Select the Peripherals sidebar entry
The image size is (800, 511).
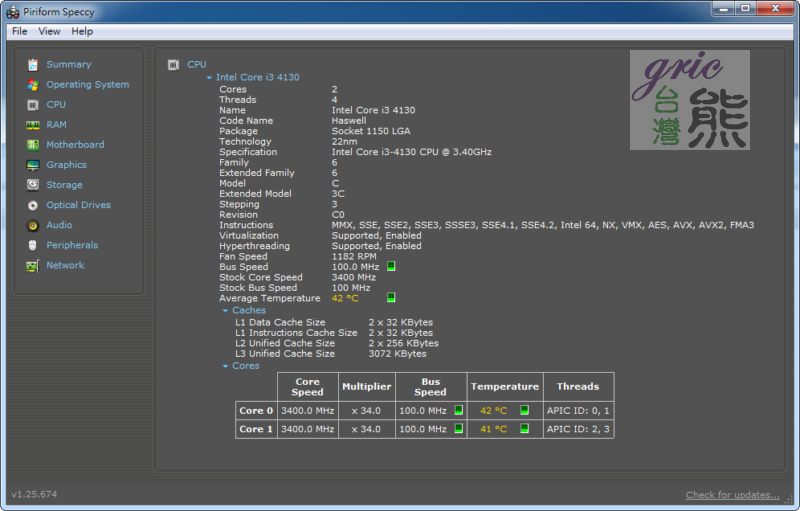(x=72, y=245)
